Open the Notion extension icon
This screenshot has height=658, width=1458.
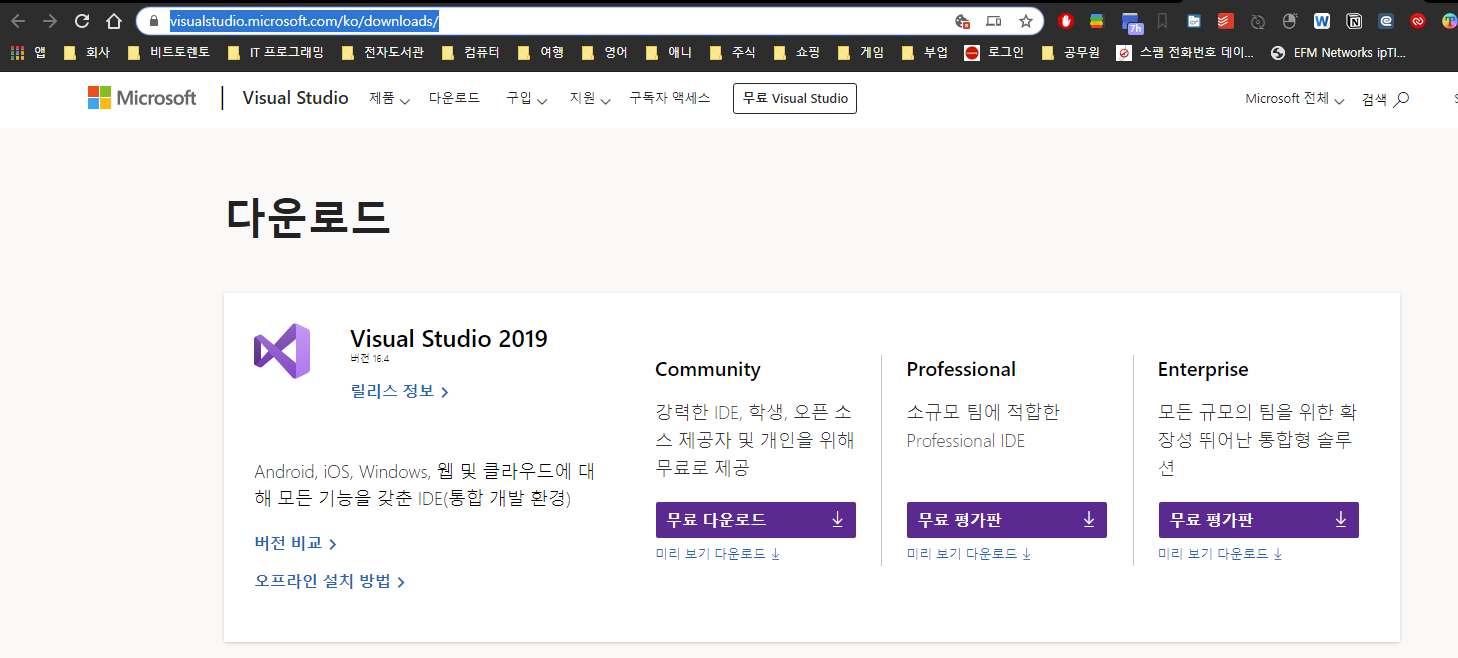1354,20
